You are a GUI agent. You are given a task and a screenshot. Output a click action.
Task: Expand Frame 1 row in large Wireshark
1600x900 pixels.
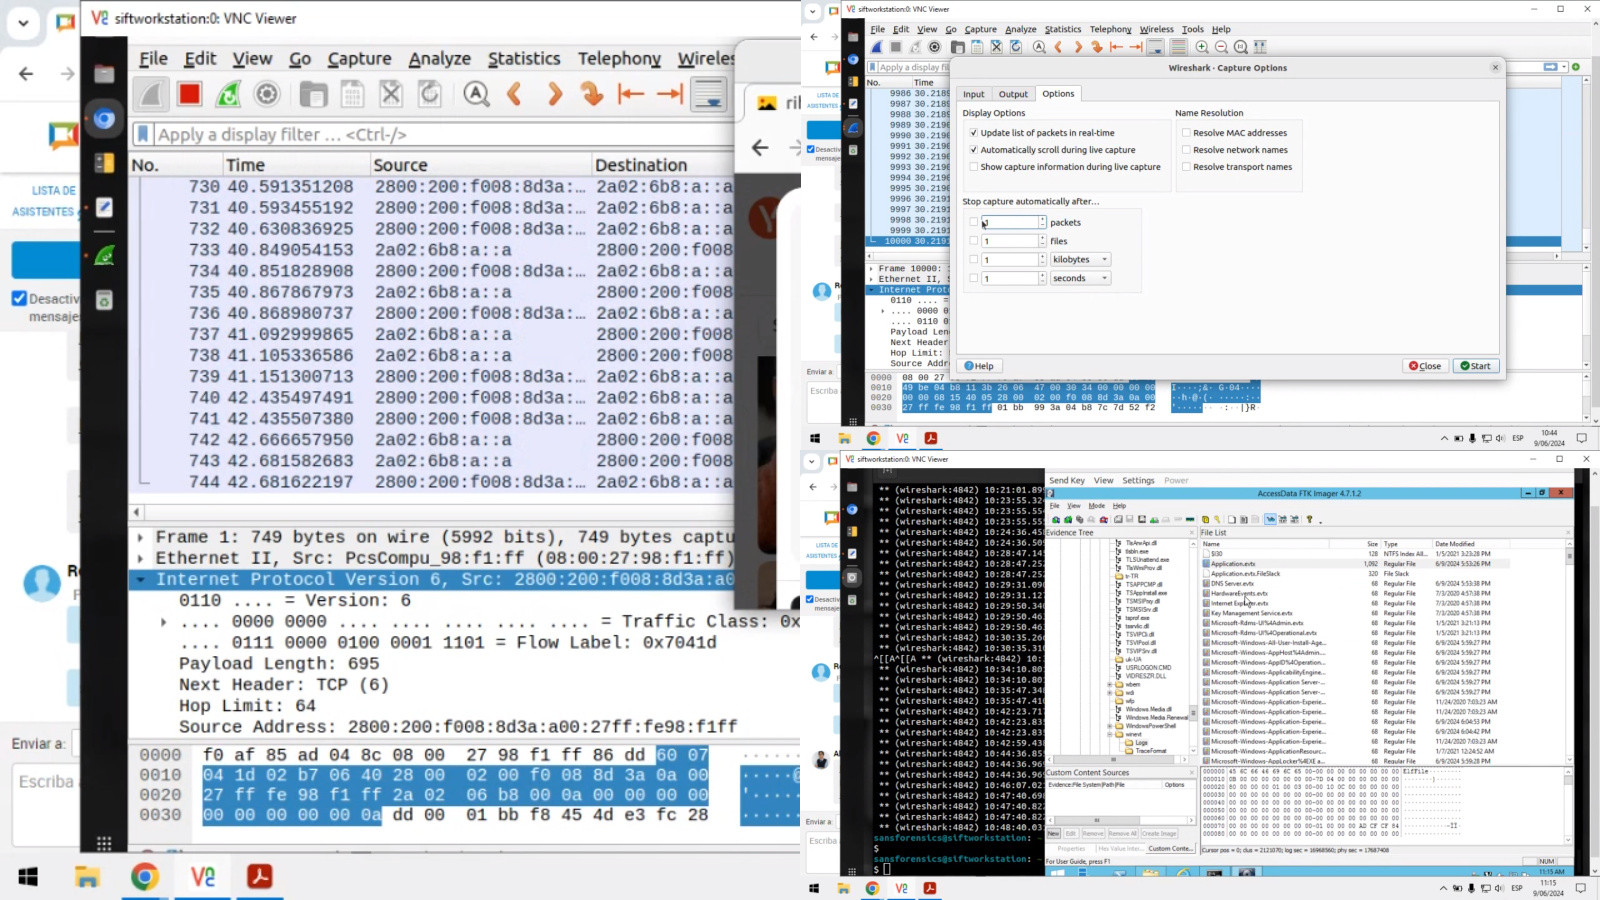coord(140,537)
